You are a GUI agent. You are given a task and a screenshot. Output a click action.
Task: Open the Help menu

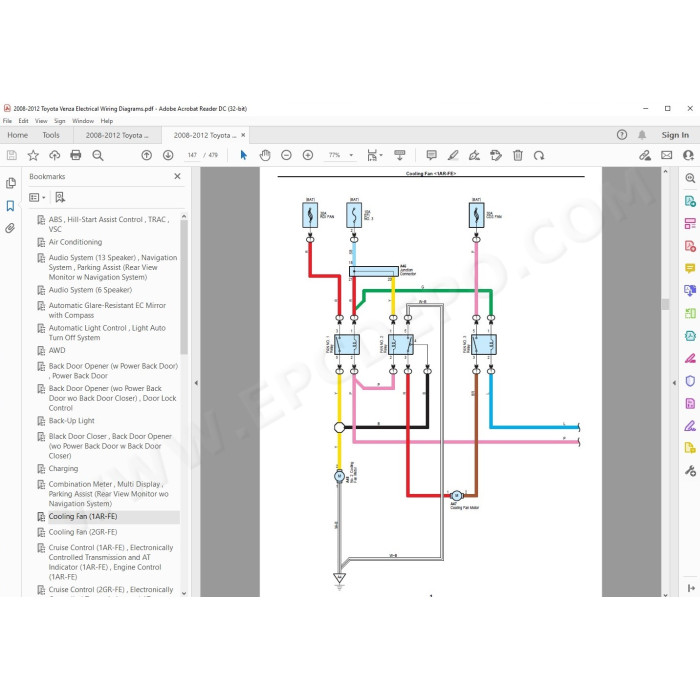pyautogui.click(x=107, y=121)
